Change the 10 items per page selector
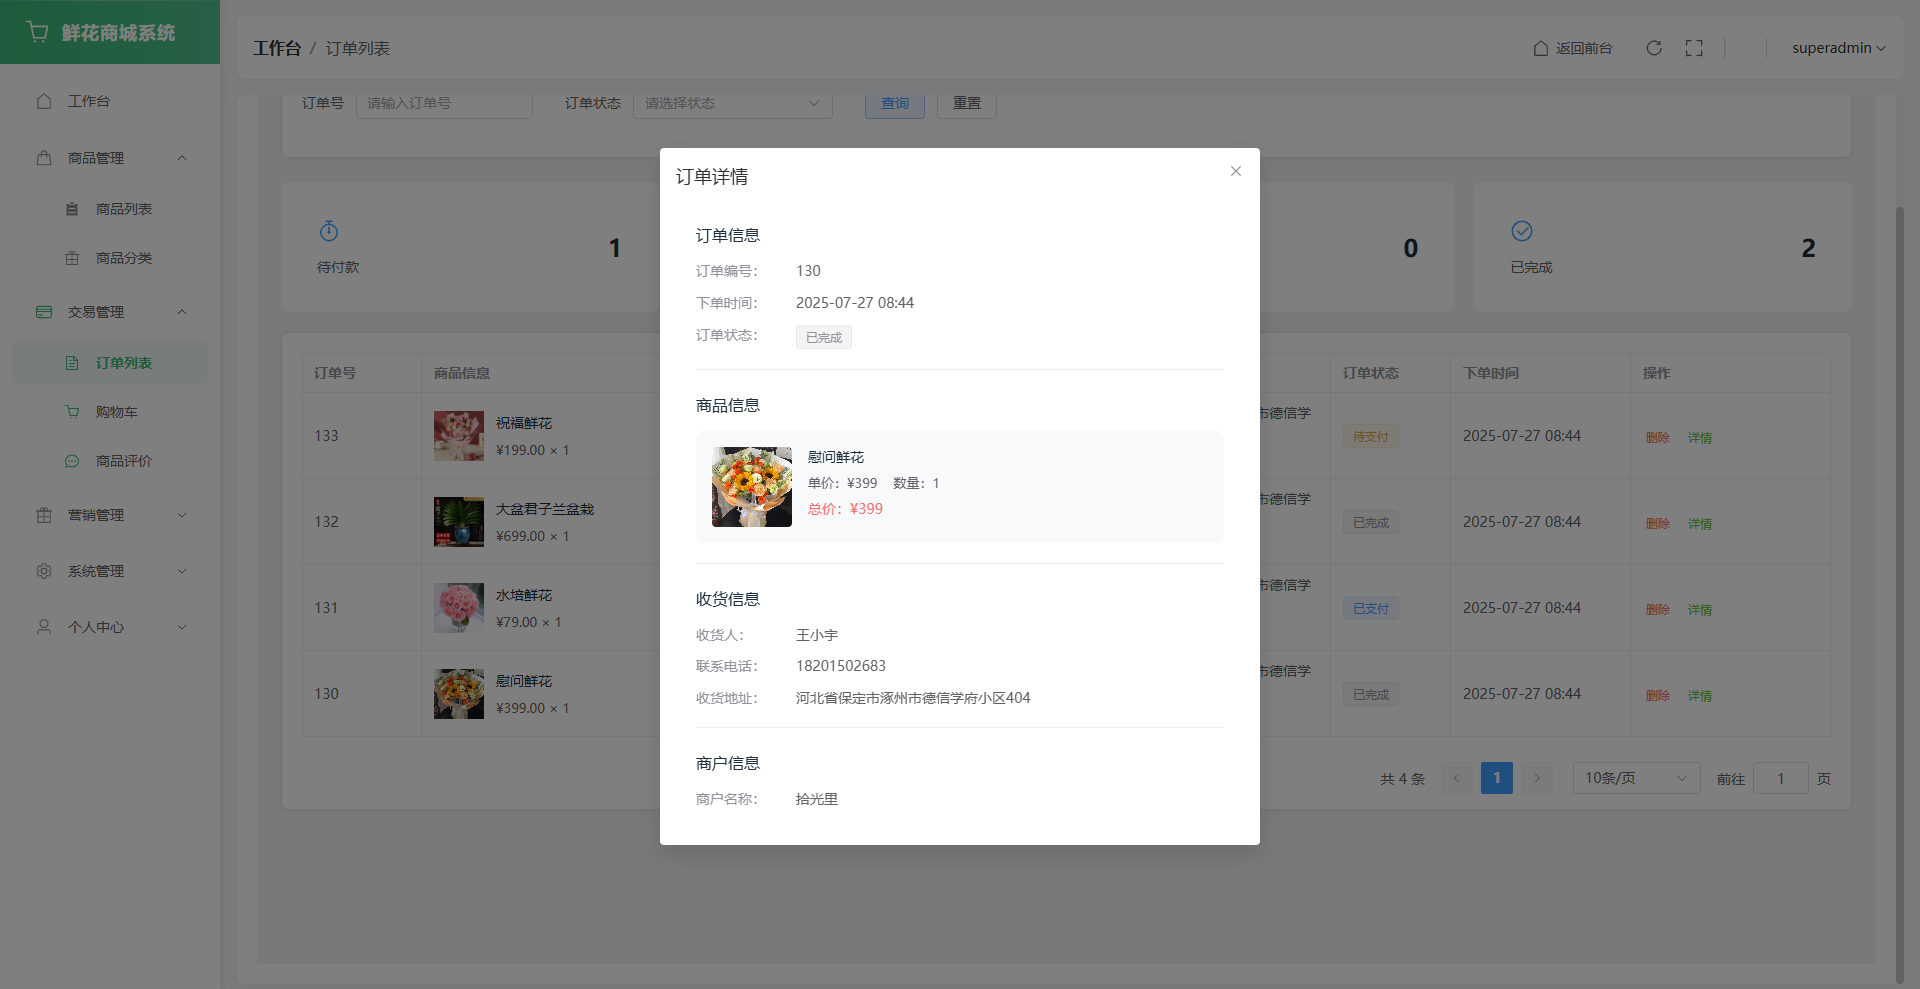This screenshot has width=1920, height=989. click(x=1635, y=778)
